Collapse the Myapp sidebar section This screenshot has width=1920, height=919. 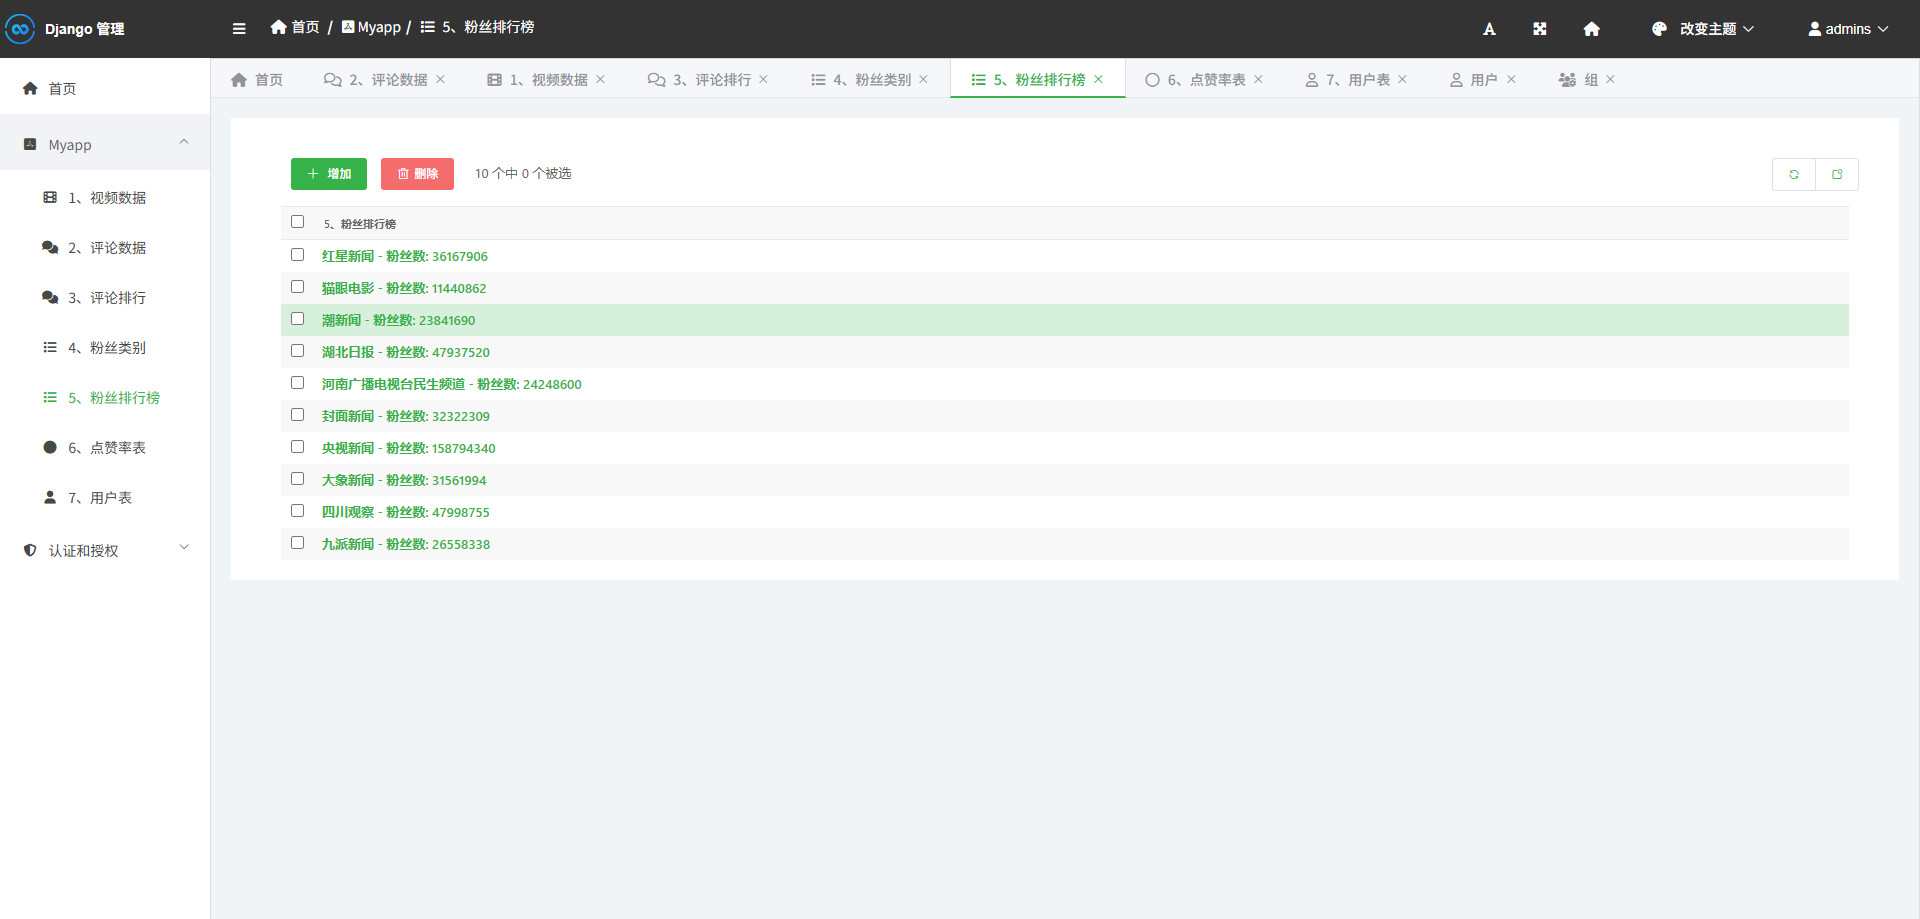click(105, 144)
